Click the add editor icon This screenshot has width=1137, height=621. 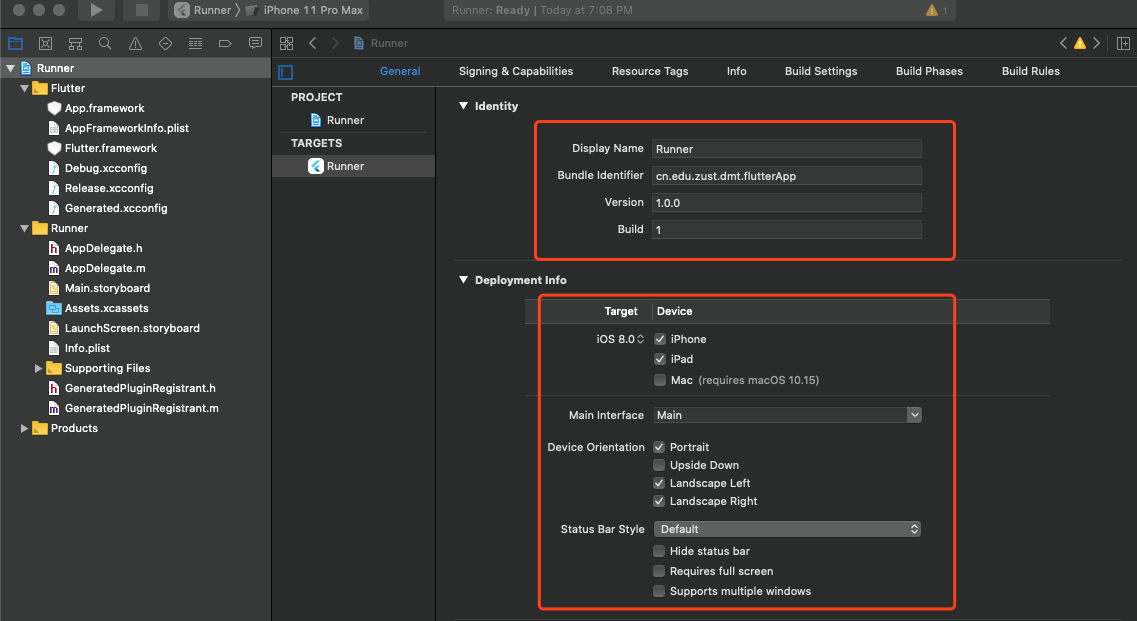coord(1123,44)
